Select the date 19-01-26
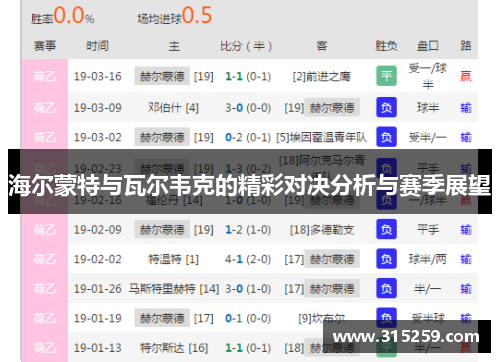The image size is (500, 362). (x=98, y=289)
